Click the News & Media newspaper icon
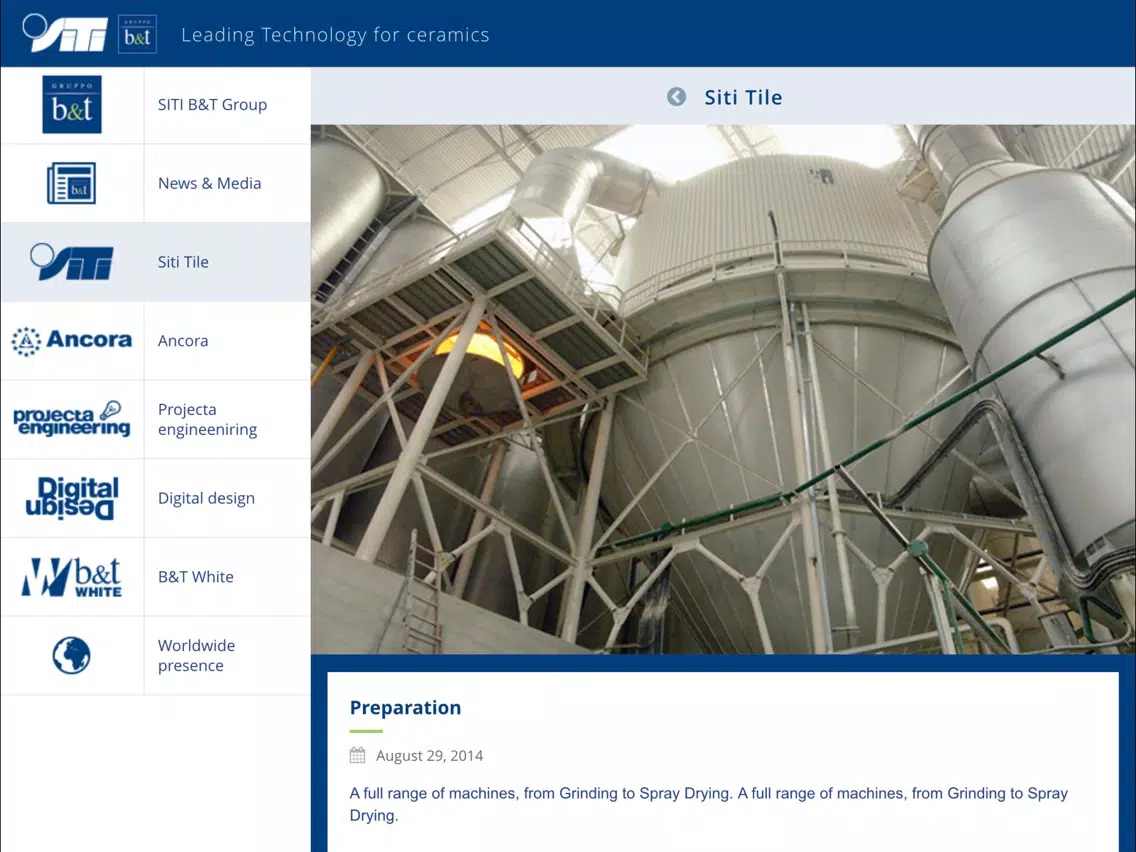 [72, 183]
